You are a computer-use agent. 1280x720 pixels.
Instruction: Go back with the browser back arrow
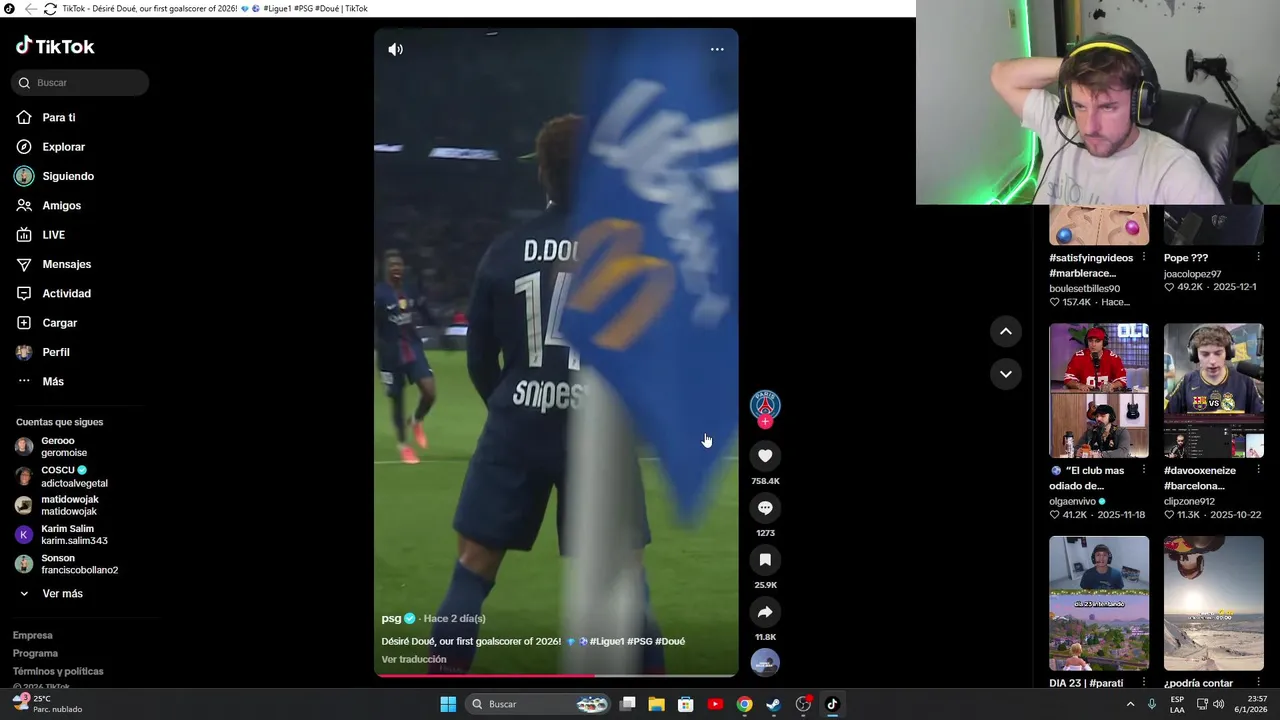[31, 9]
